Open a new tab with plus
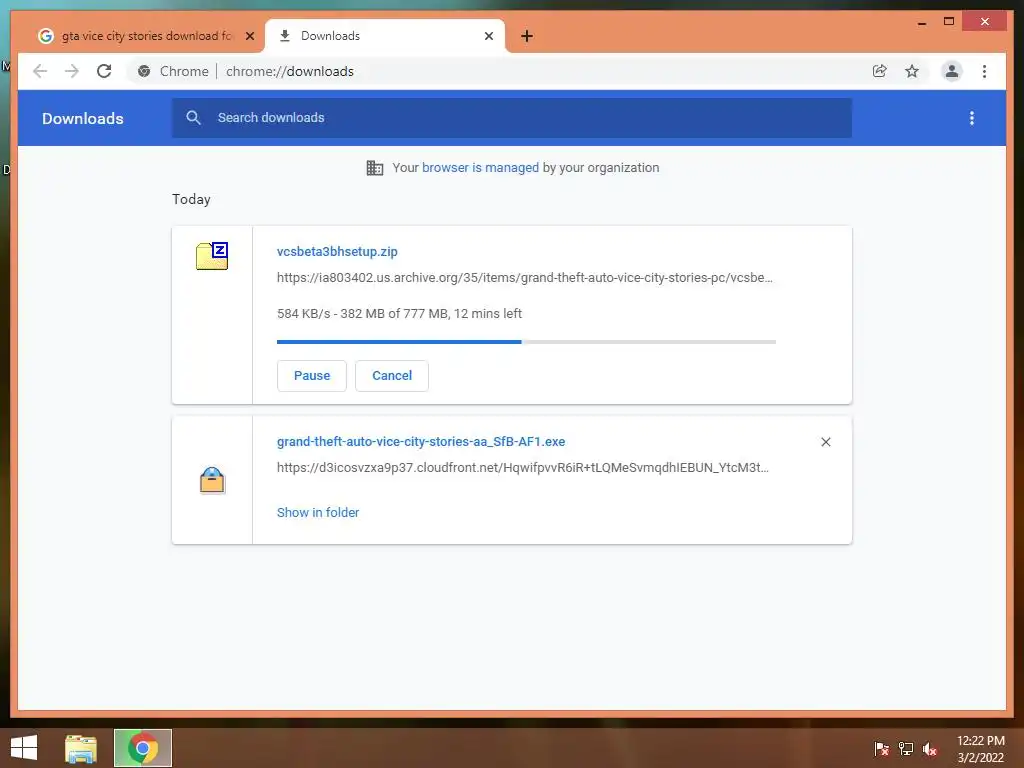Viewport: 1024px width, 768px height. click(527, 36)
